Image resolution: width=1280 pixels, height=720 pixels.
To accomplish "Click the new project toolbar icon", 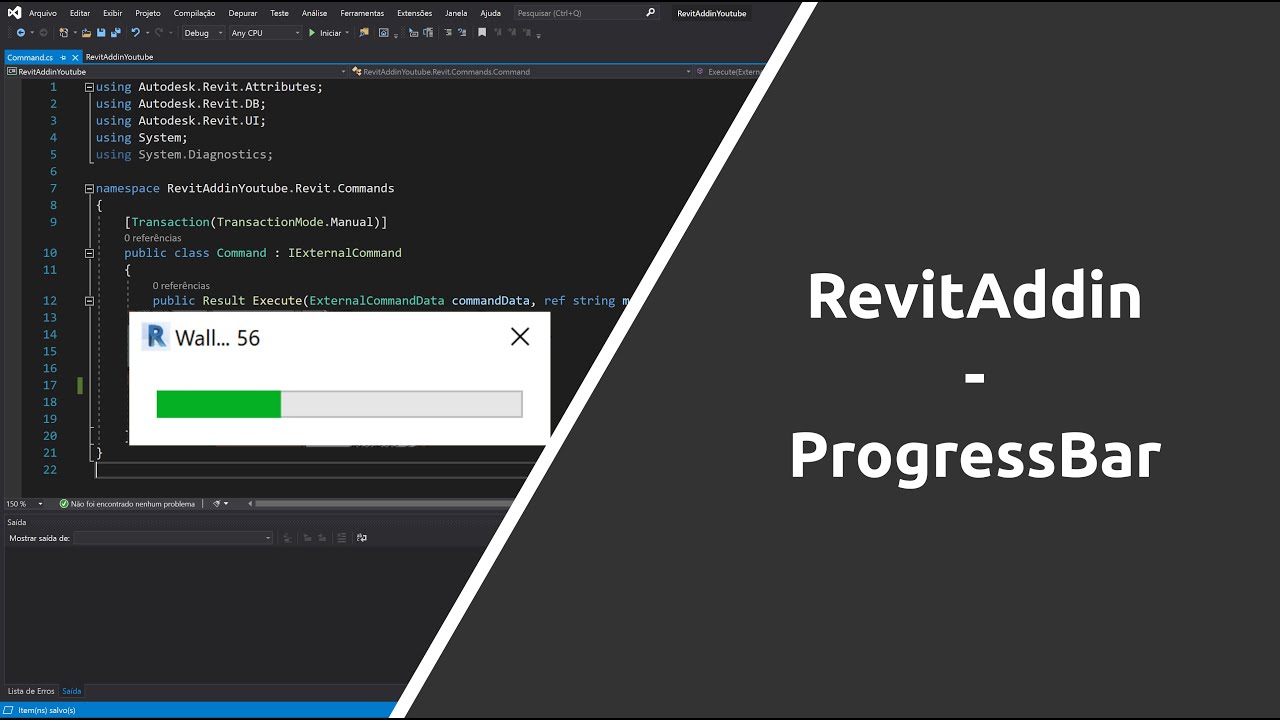I will click(64, 33).
